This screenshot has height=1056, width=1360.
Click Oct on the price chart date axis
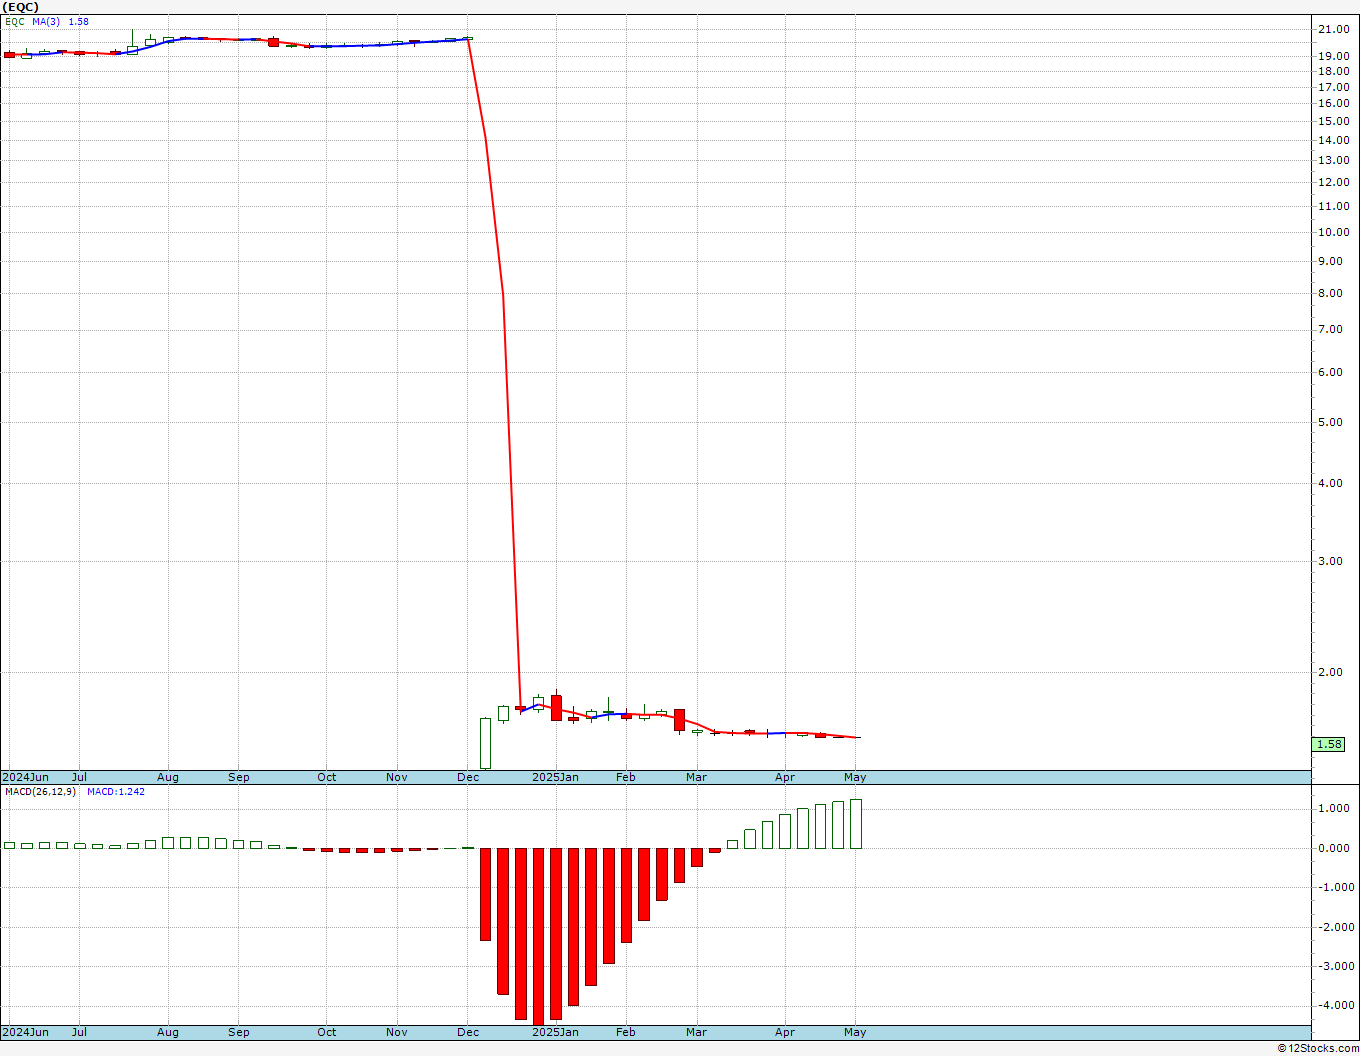coord(327,777)
